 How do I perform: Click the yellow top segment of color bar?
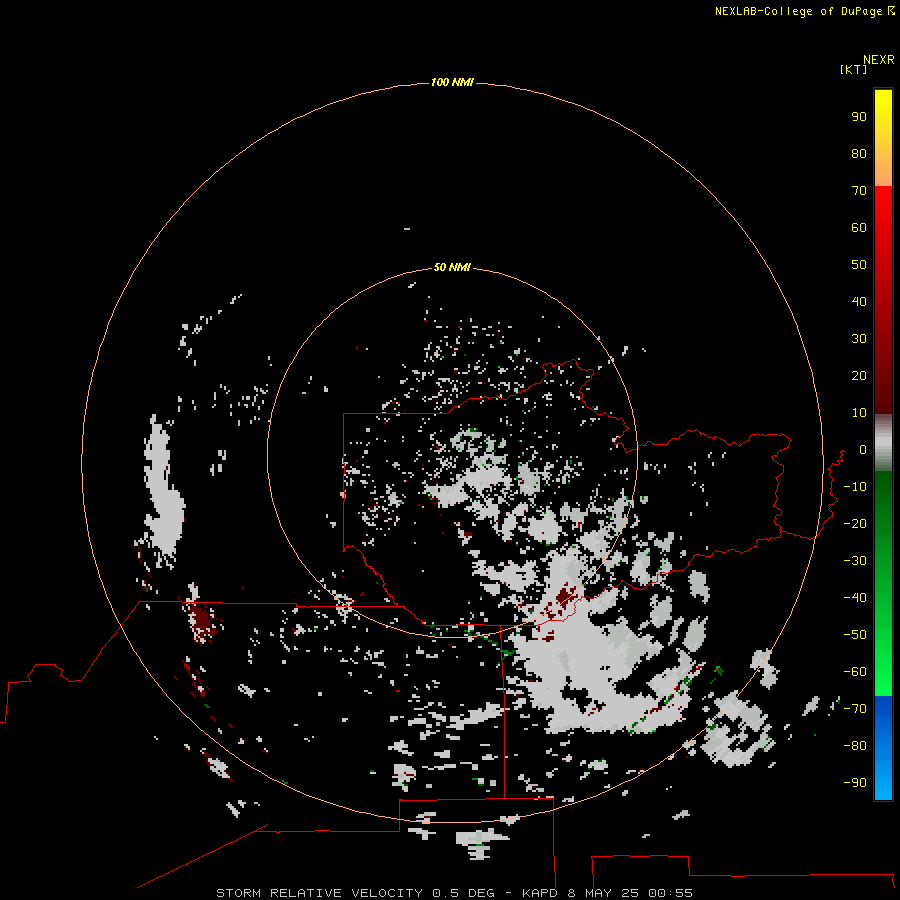(x=883, y=138)
